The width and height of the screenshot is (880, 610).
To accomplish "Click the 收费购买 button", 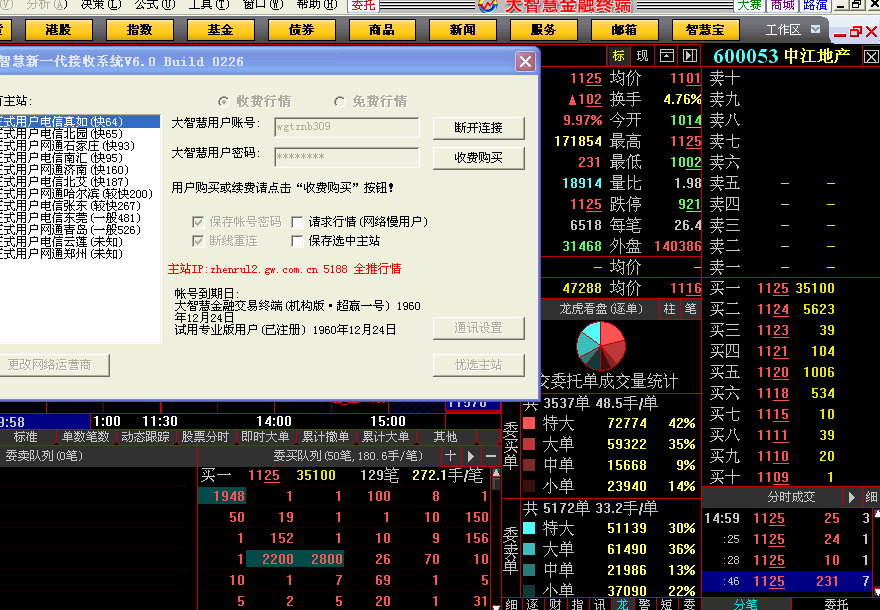I will 478,158.
